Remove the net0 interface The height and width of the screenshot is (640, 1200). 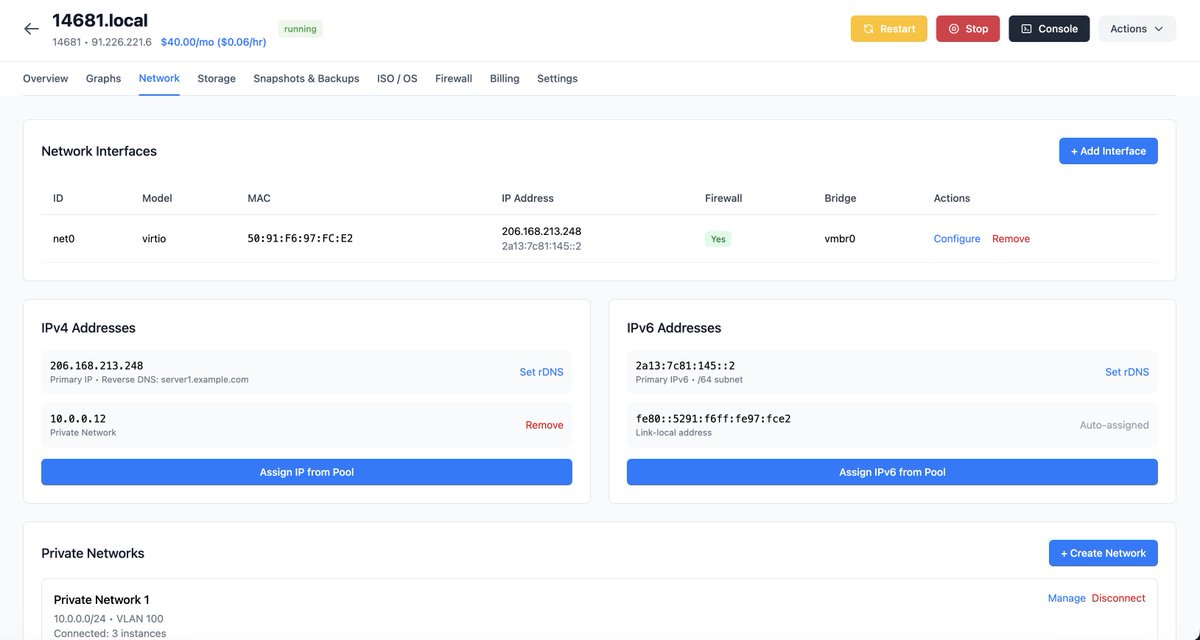[x=1011, y=239]
